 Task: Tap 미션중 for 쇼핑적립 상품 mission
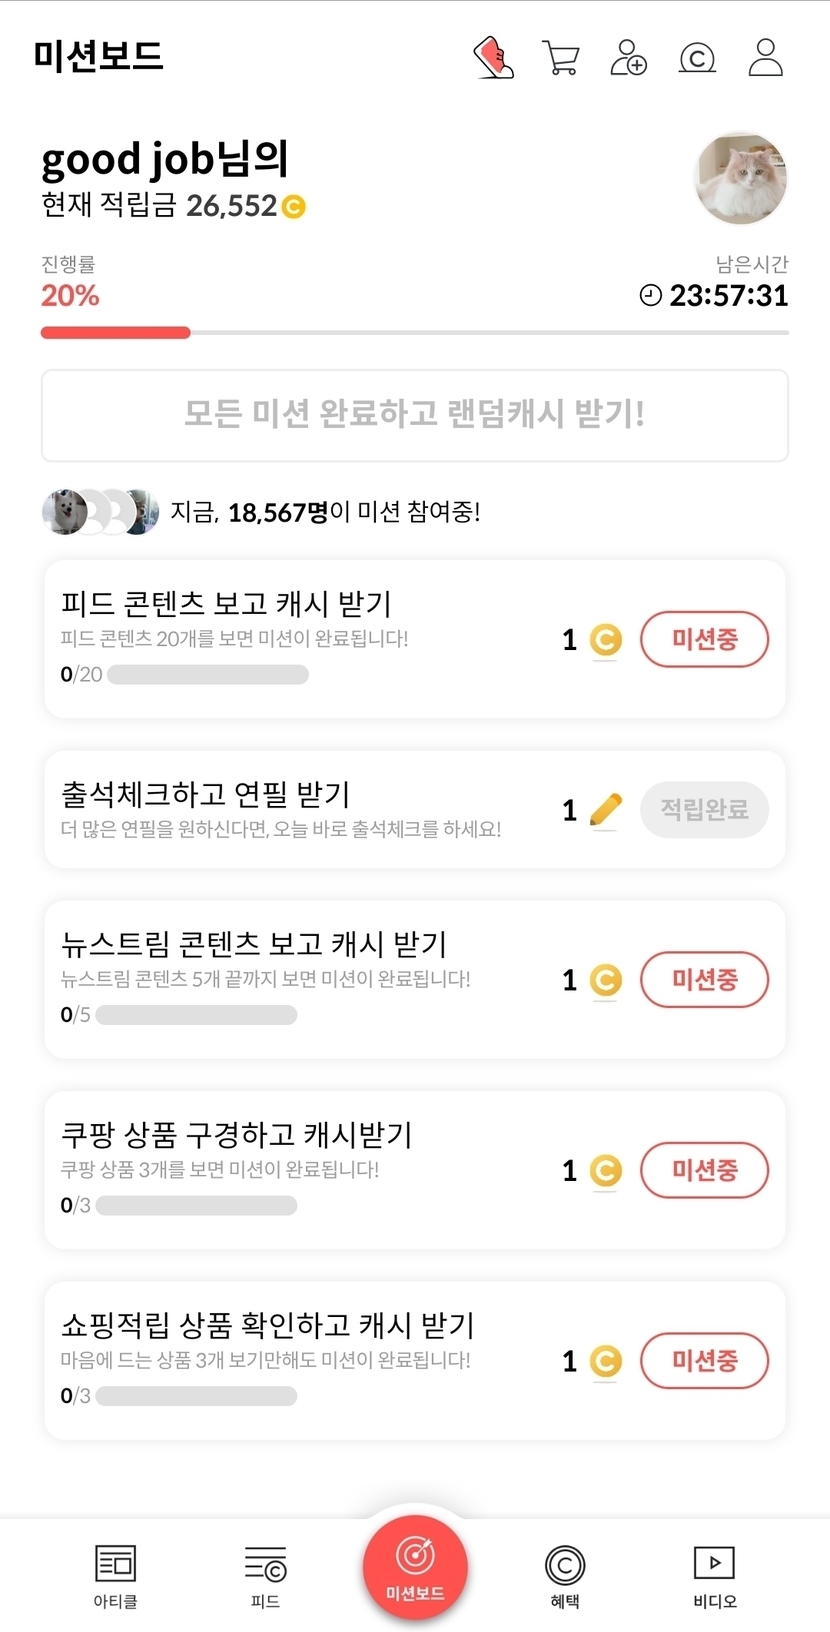[704, 1360]
